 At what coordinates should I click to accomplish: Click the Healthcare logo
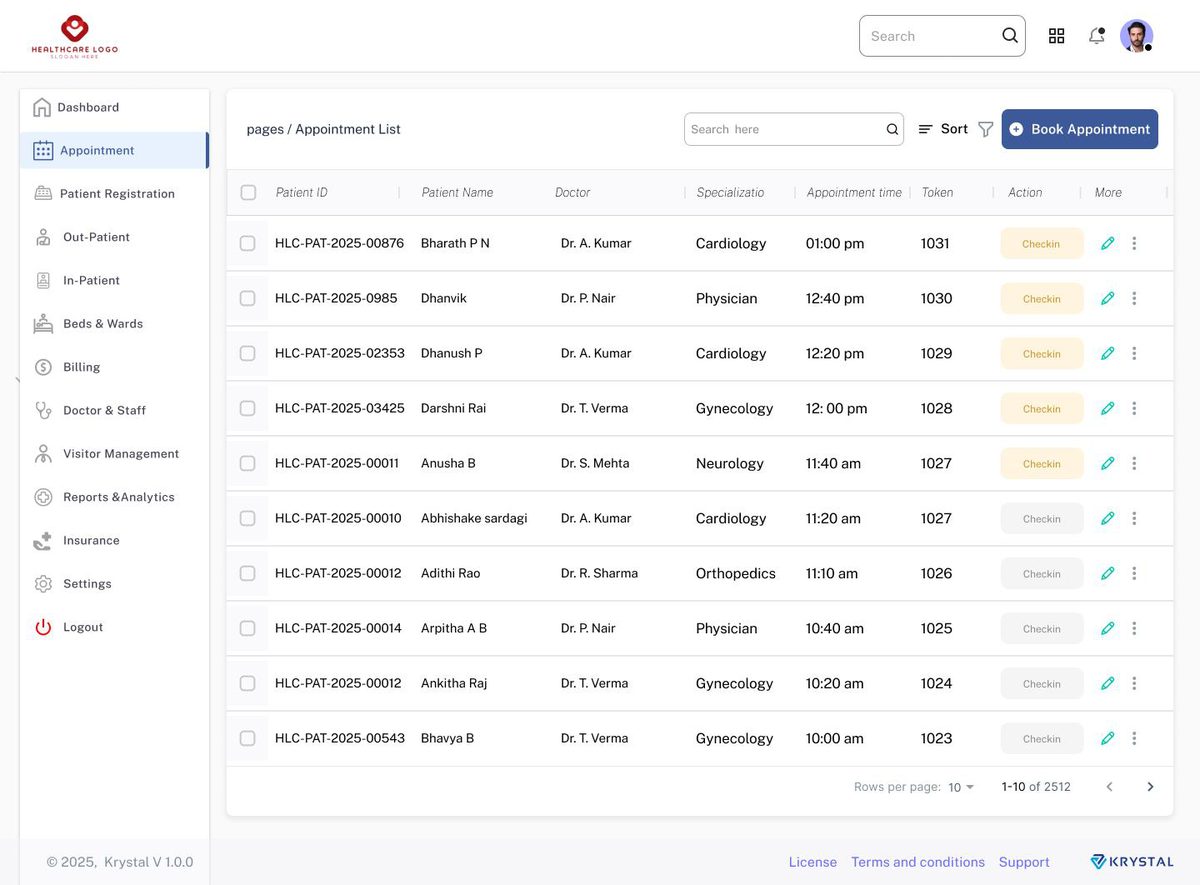tap(74, 36)
